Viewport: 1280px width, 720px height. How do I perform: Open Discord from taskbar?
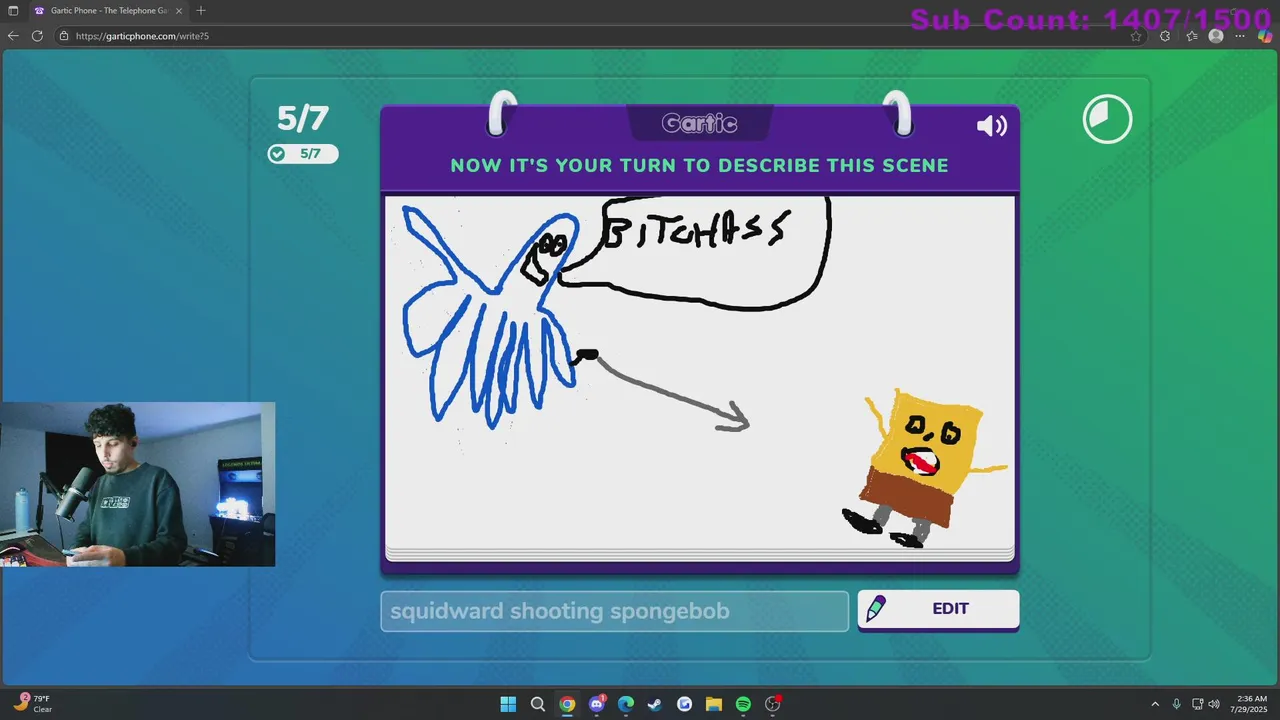[597, 704]
